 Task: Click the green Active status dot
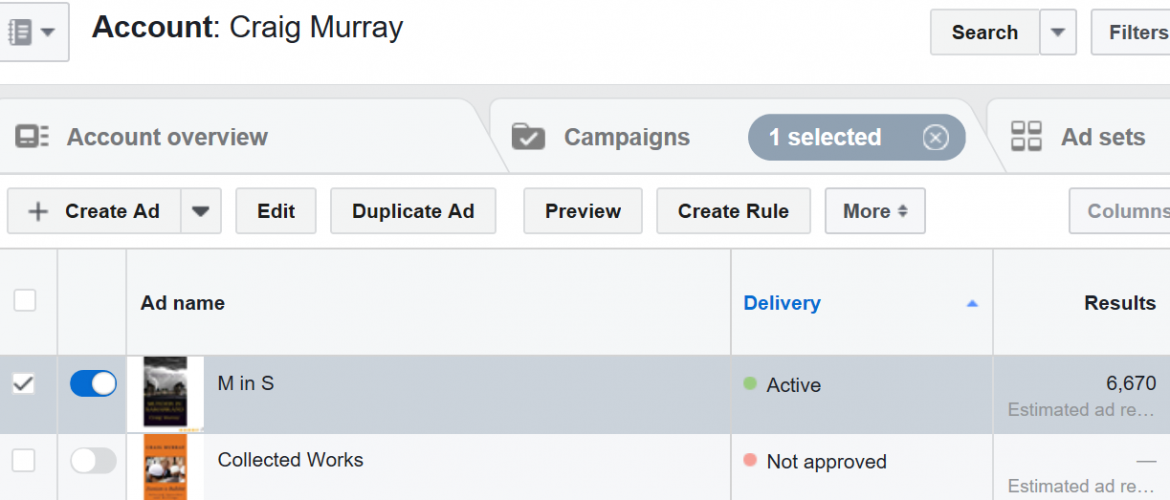[x=750, y=384]
